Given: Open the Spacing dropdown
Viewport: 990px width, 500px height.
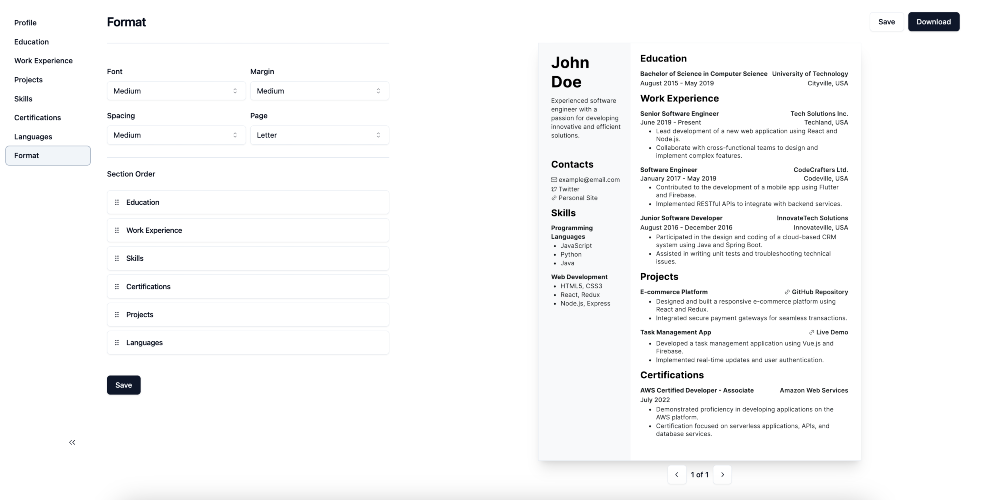Looking at the screenshot, I should (176, 135).
